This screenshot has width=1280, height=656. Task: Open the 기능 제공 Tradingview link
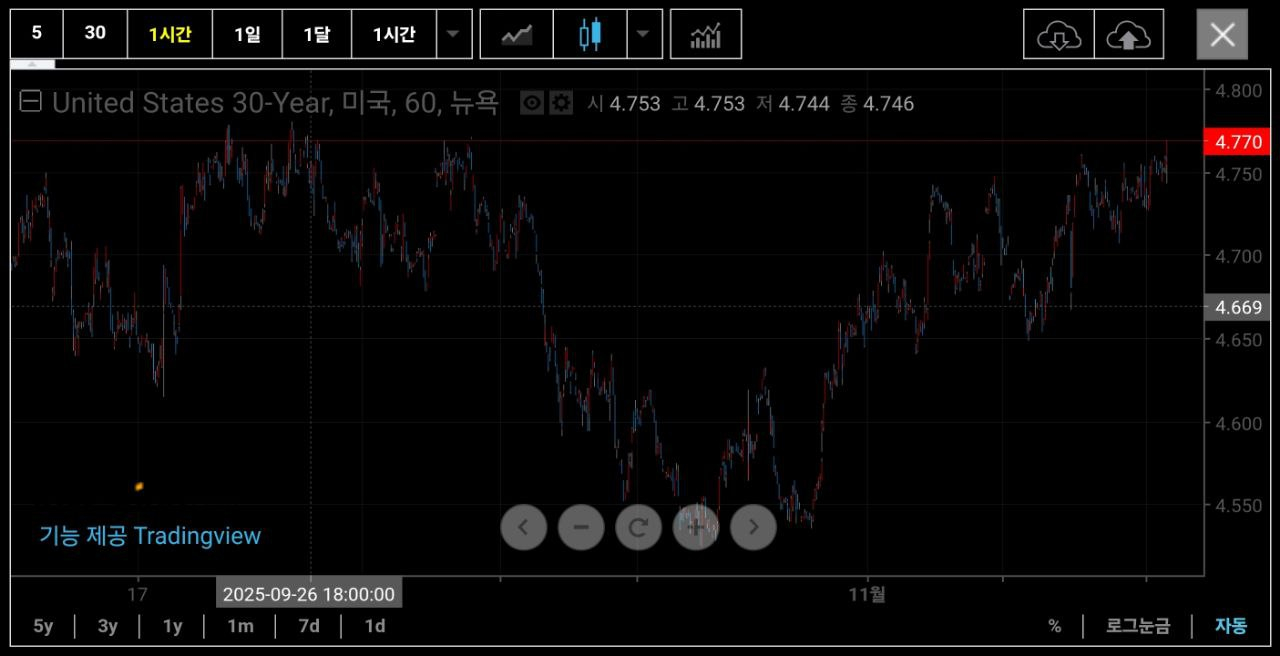[x=150, y=536]
